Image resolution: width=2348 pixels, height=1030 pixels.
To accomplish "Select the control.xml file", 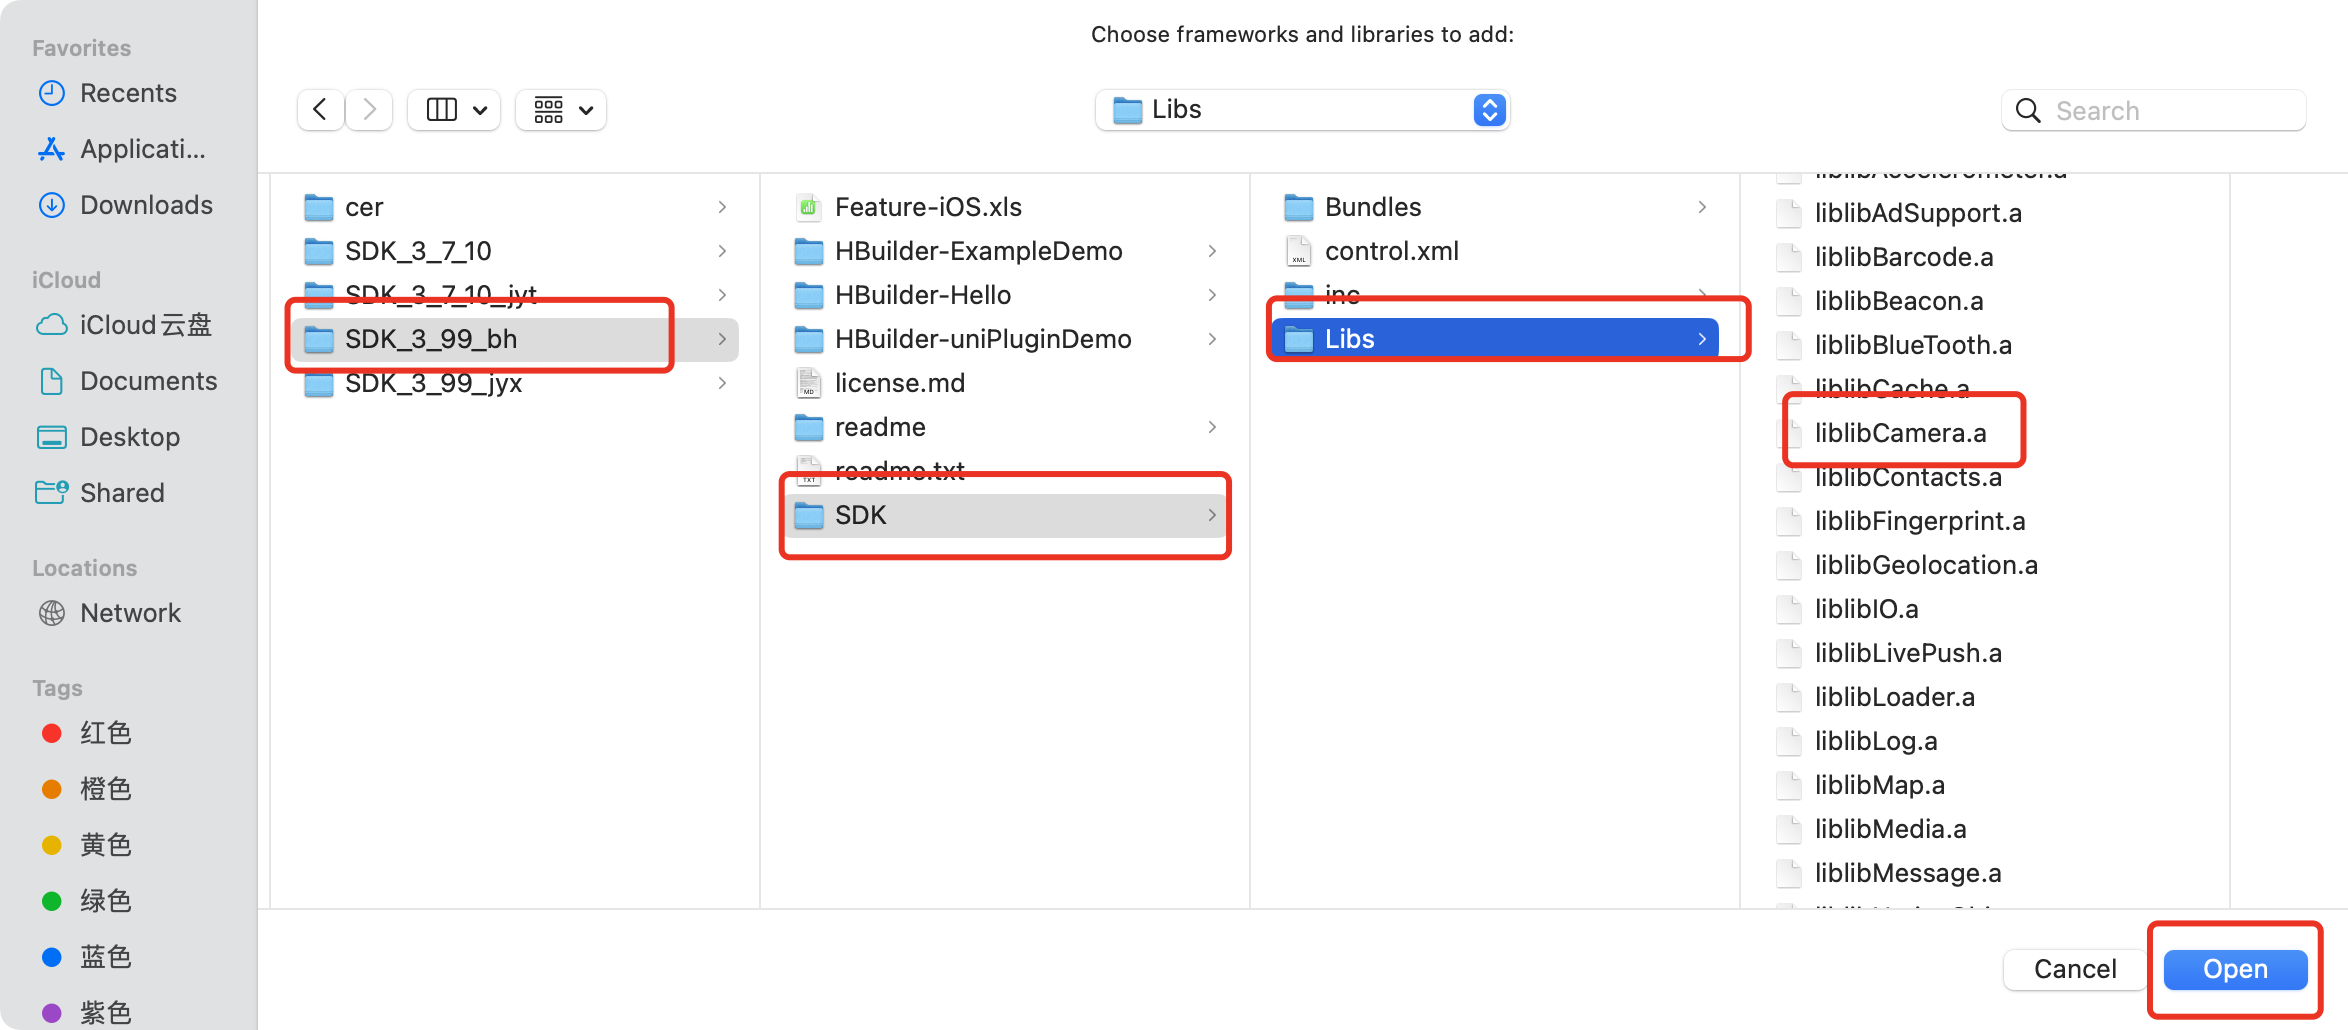I will coord(1391,251).
